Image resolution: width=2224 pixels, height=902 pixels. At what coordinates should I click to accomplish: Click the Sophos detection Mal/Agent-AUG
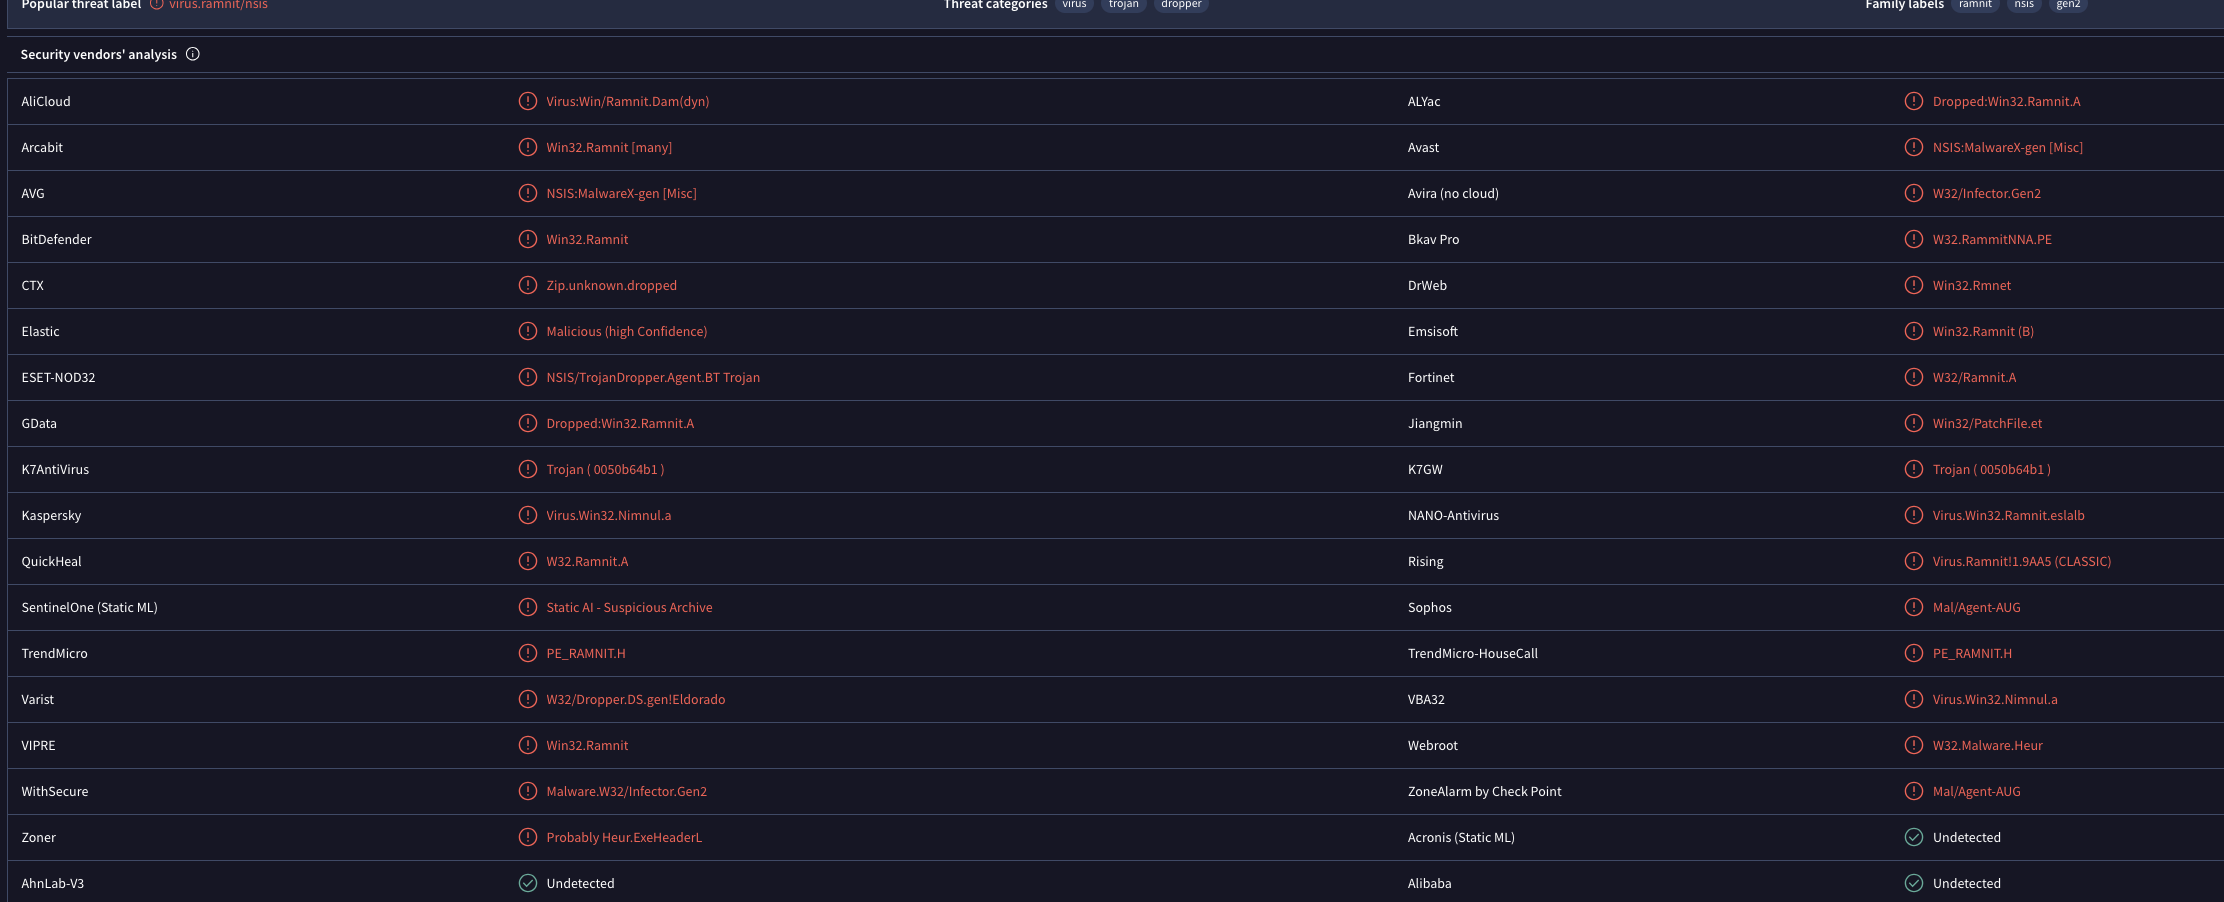coord(1976,607)
